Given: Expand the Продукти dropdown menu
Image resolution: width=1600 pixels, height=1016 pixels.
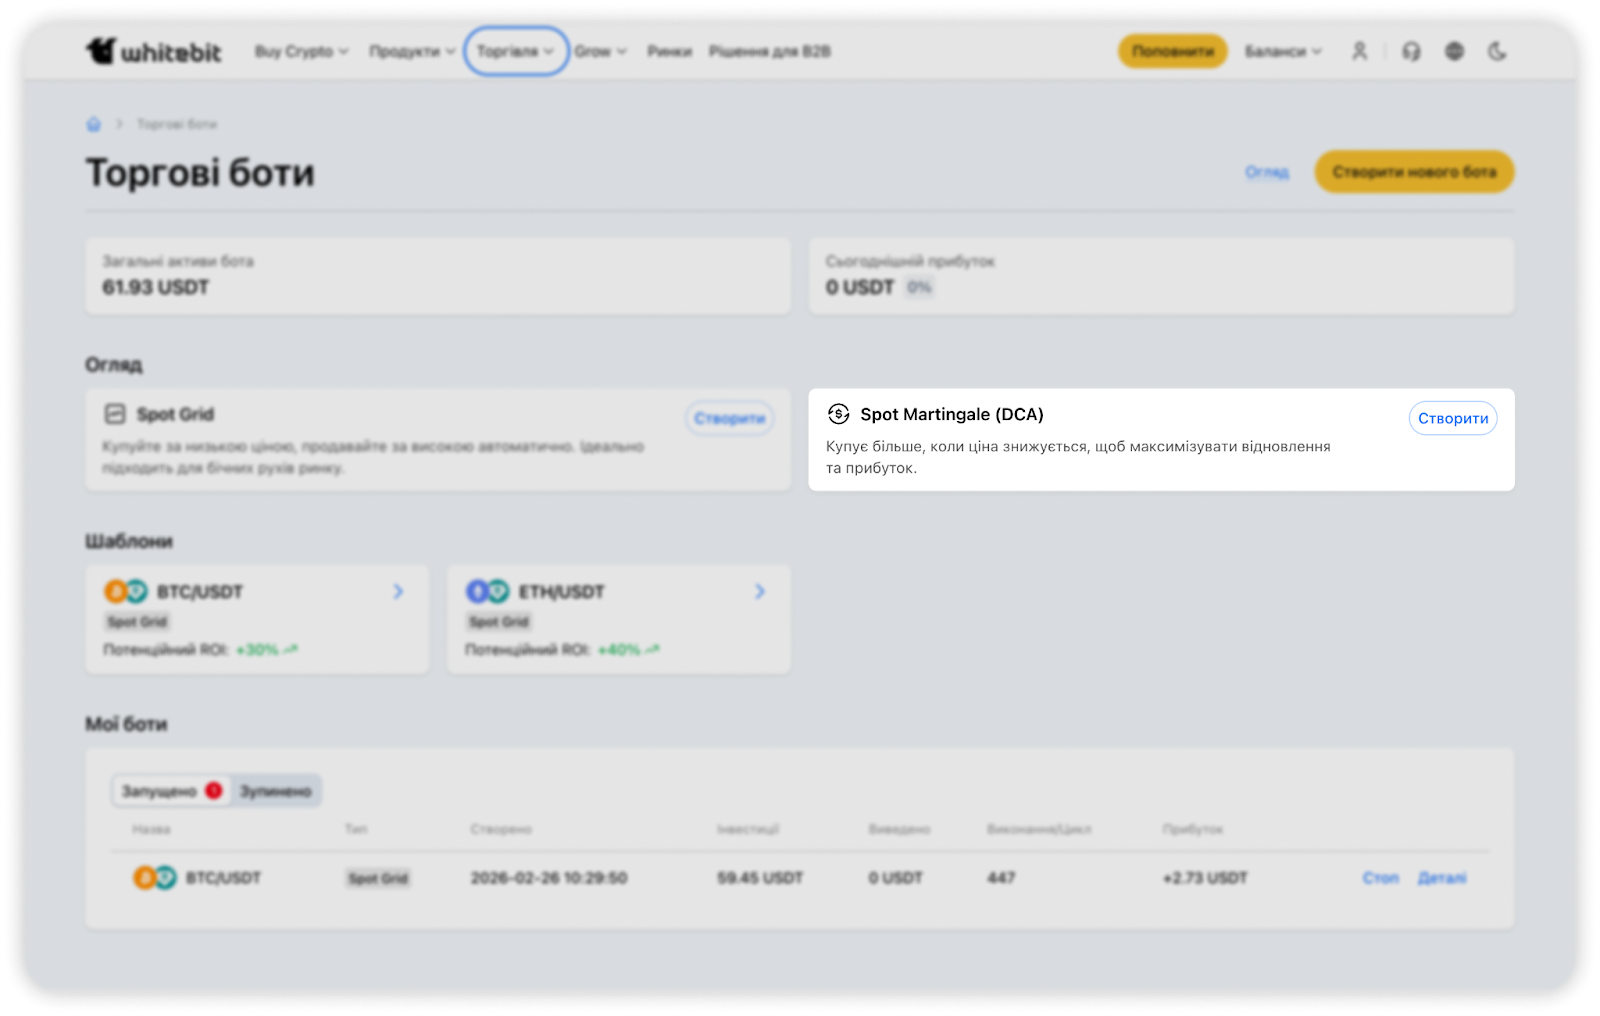Looking at the screenshot, I should click(412, 51).
